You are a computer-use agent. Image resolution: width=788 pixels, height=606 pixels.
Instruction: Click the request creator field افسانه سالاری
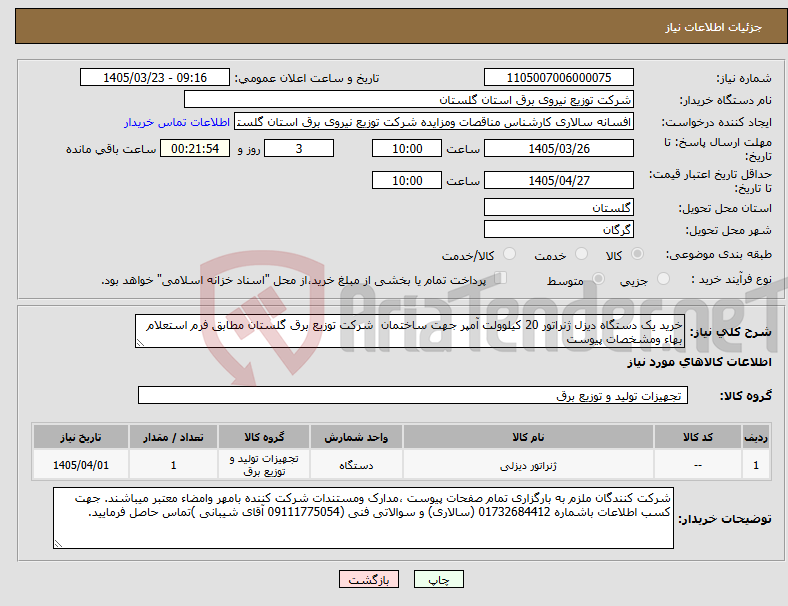click(x=434, y=122)
